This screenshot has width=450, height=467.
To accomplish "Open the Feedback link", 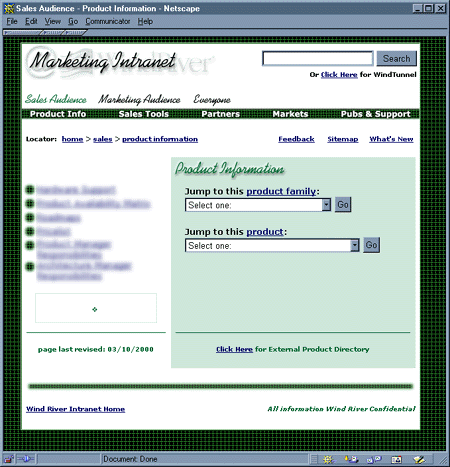I will pos(296,139).
